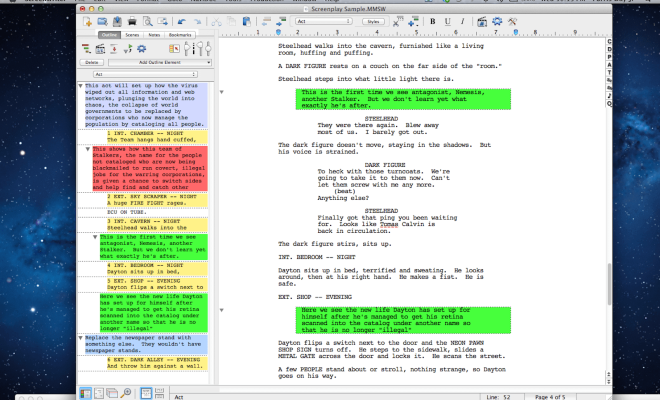The height and width of the screenshot is (400, 660).
Task: Click the colored outline levels icon in sidebar
Action: coord(86,49)
